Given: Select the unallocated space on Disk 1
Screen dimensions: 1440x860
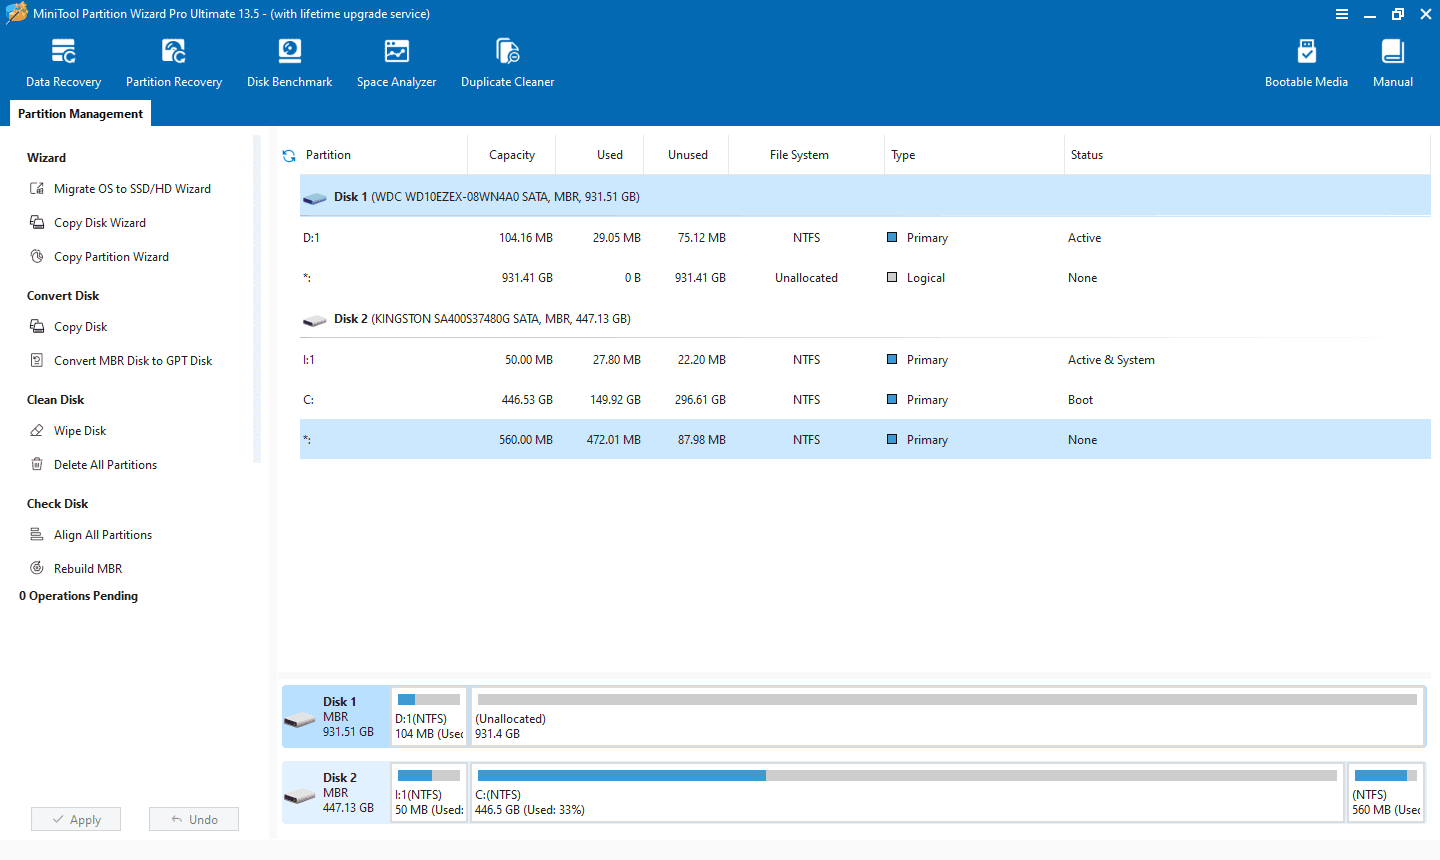Looking at the screenshot, I should 947,716.
